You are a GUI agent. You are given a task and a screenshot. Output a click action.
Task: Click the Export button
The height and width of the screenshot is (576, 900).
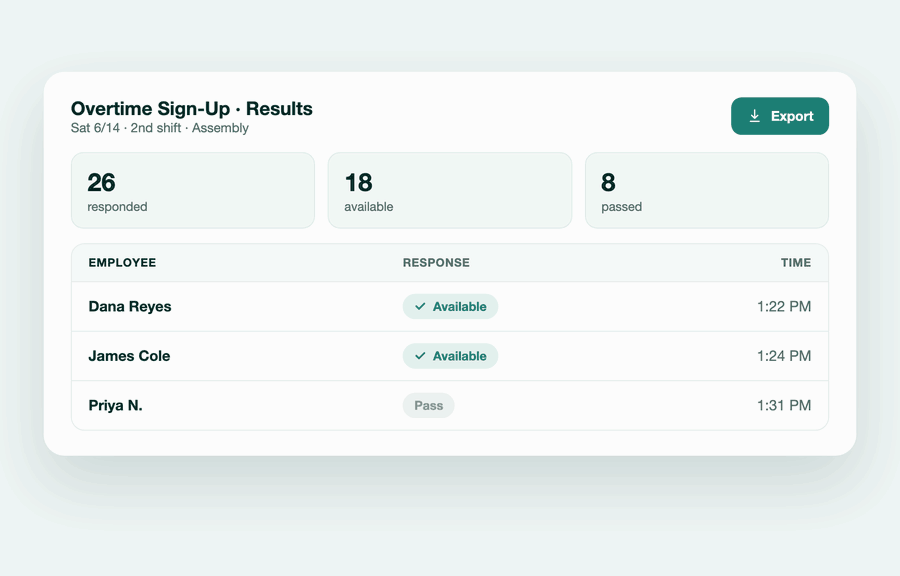pyautogui.click(x=779, y=116)
